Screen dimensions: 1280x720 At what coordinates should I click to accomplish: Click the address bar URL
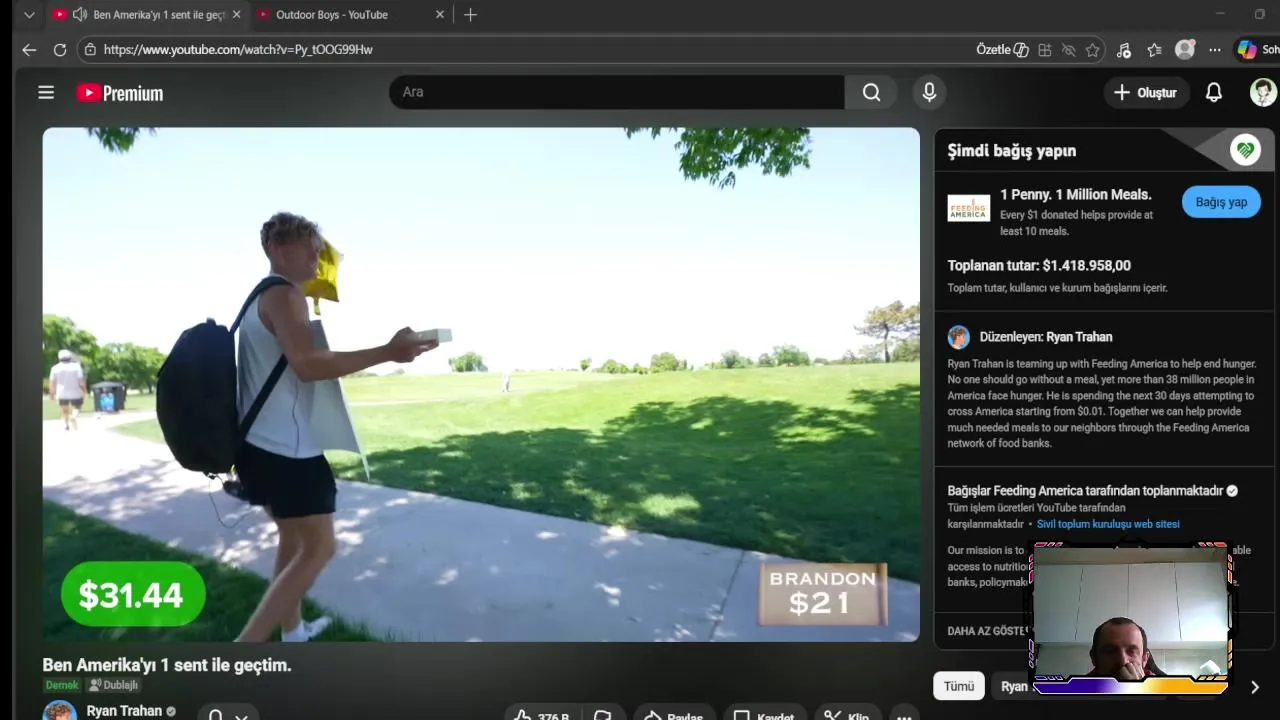238,49
